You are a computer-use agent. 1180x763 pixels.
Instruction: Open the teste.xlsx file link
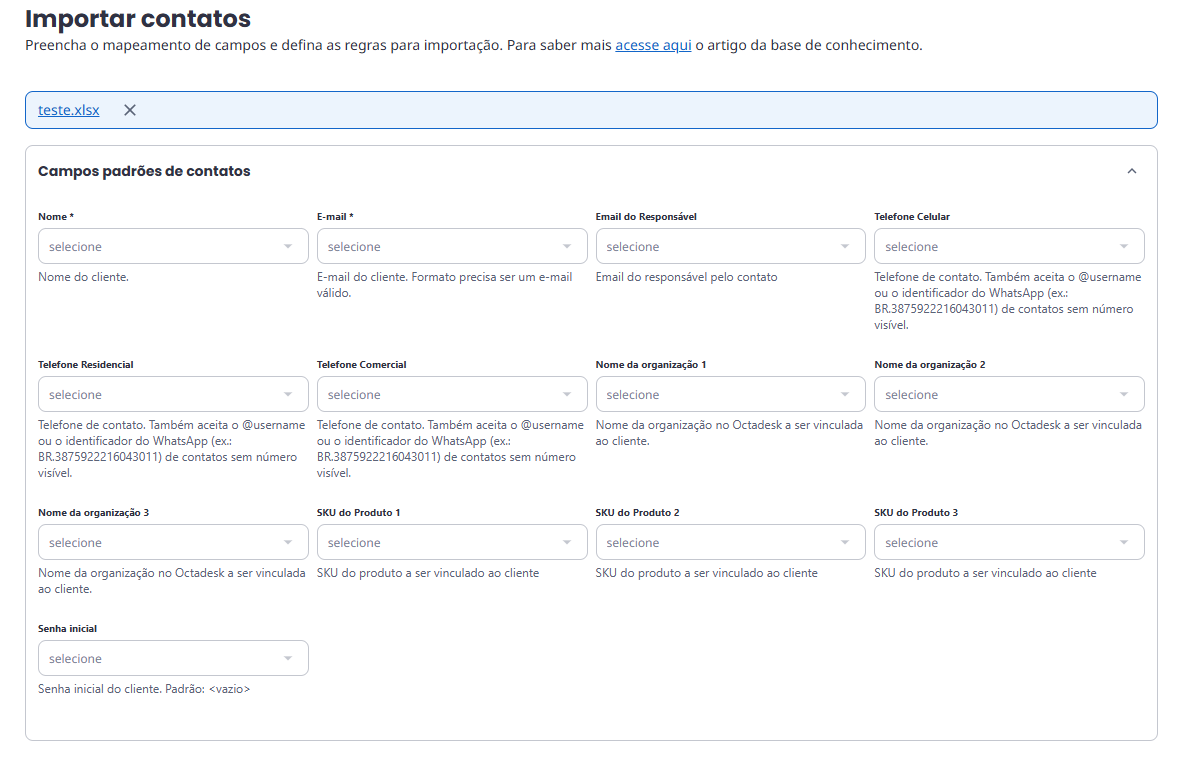pos(68,110)
